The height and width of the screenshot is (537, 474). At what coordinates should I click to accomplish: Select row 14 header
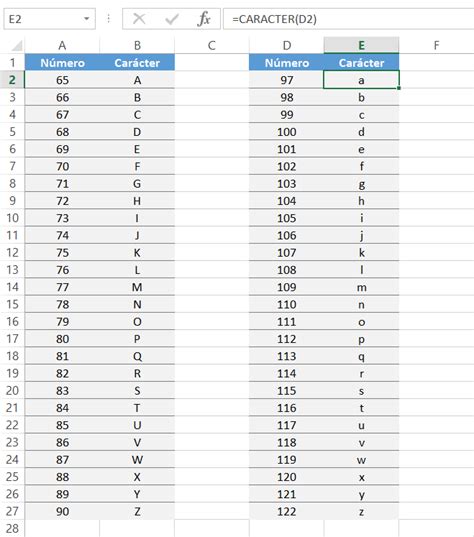[12, 287]
